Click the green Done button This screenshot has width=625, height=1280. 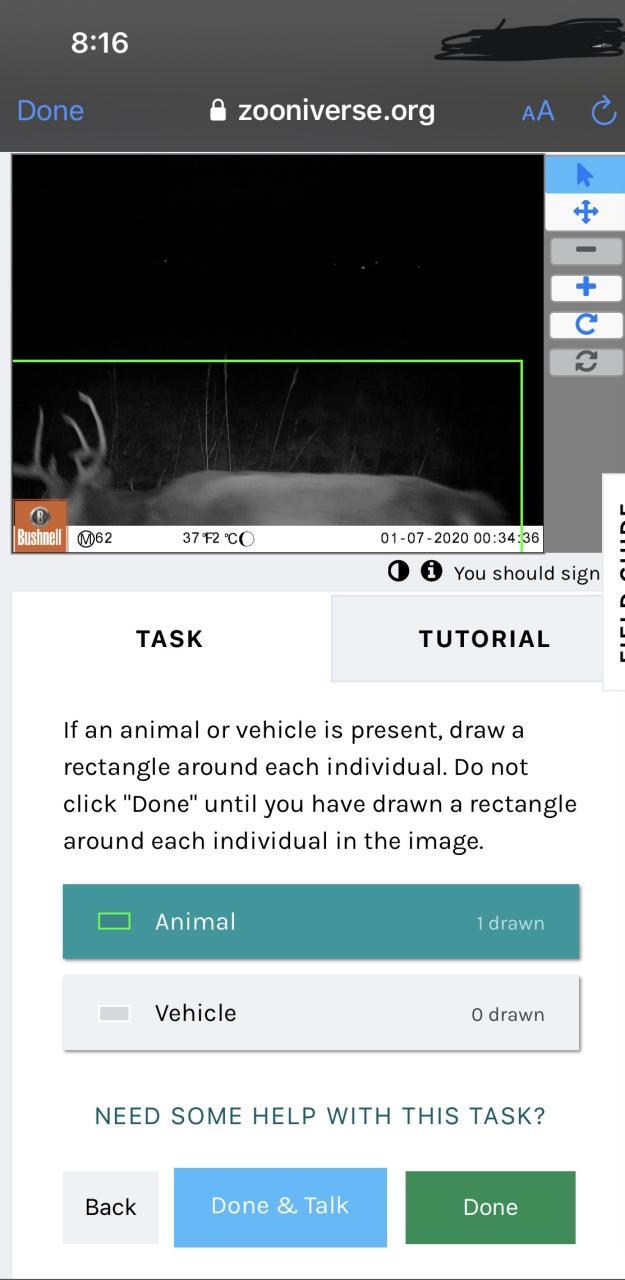click(x=490, y=1207)
